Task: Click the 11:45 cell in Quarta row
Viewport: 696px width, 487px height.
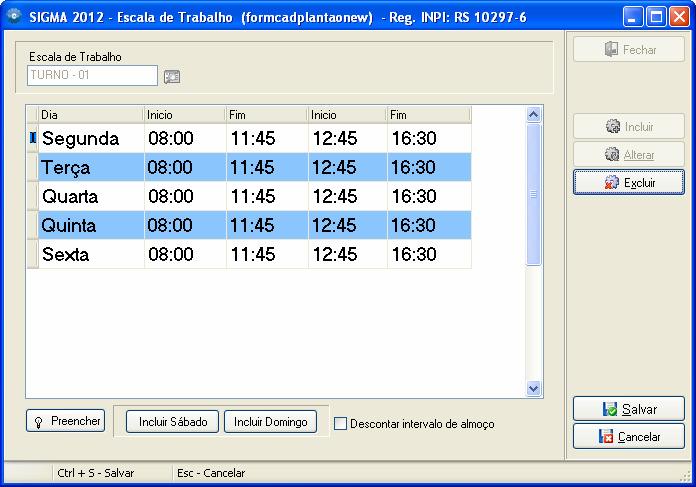Action: coord(267,196)
